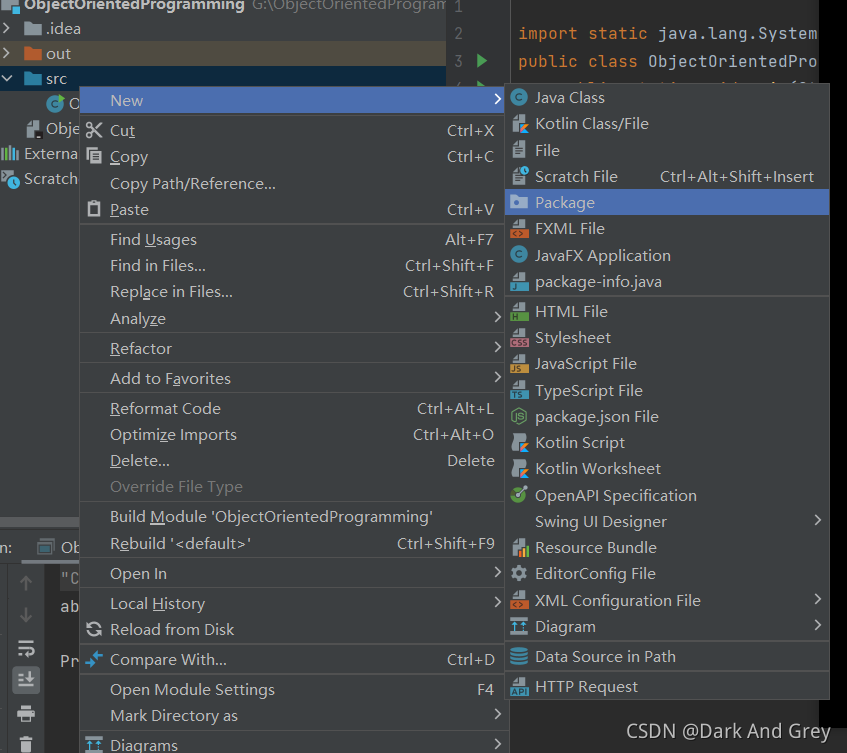Viewport: 847px width, 753px height.
Task: Click the Paste clipboard icon
Action: 94,209
